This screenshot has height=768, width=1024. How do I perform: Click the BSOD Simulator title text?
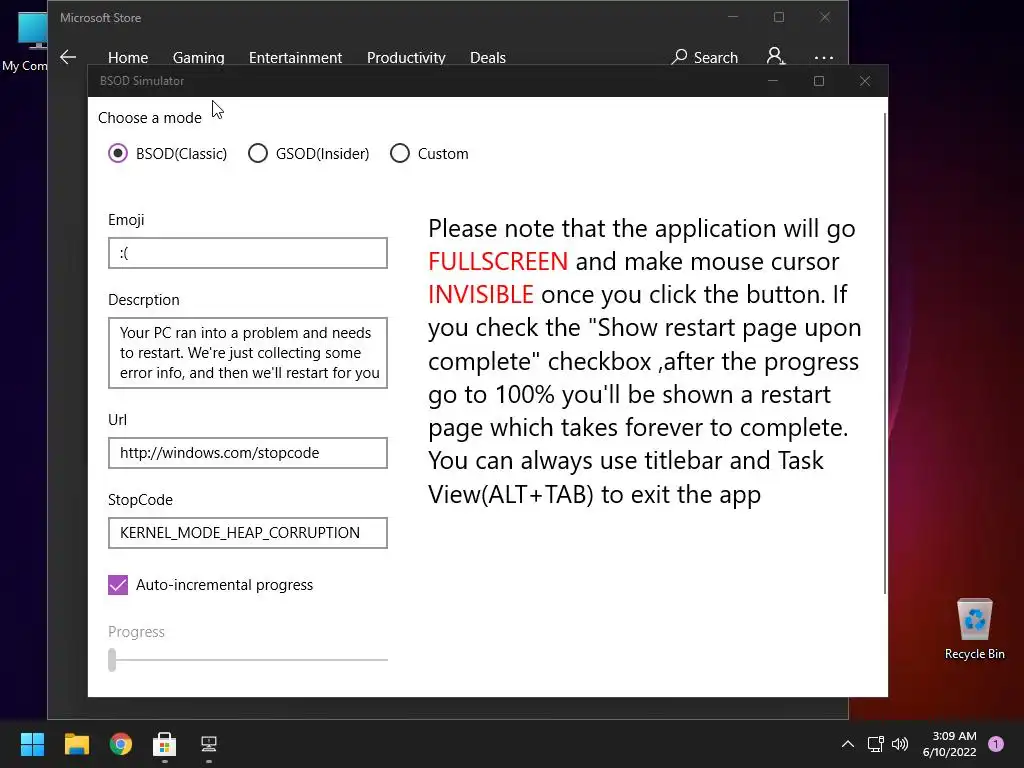click(x=142, y=81)
